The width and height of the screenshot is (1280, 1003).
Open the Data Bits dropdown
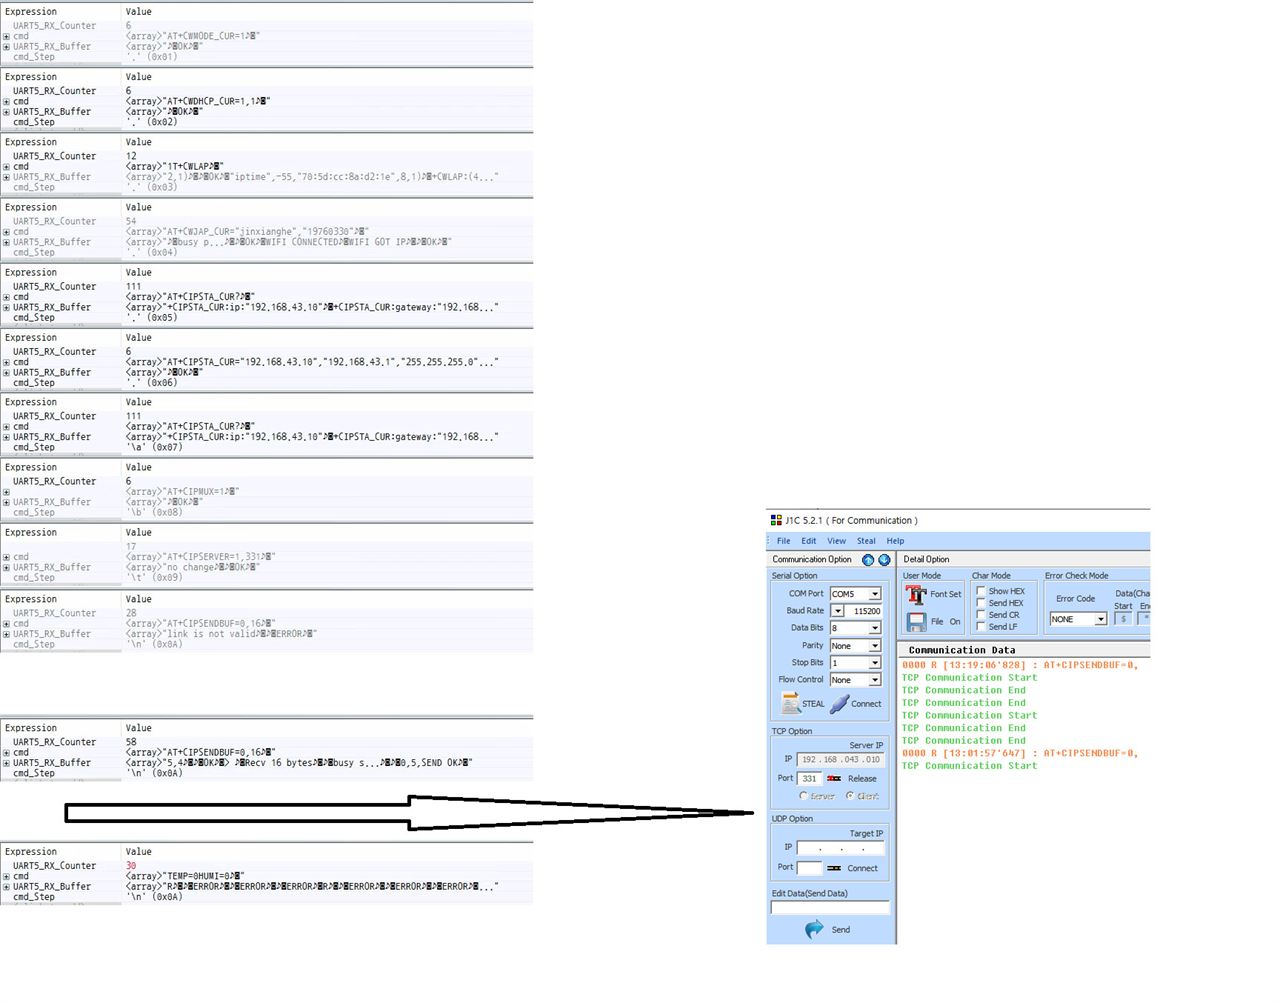(x=875, y=629)
